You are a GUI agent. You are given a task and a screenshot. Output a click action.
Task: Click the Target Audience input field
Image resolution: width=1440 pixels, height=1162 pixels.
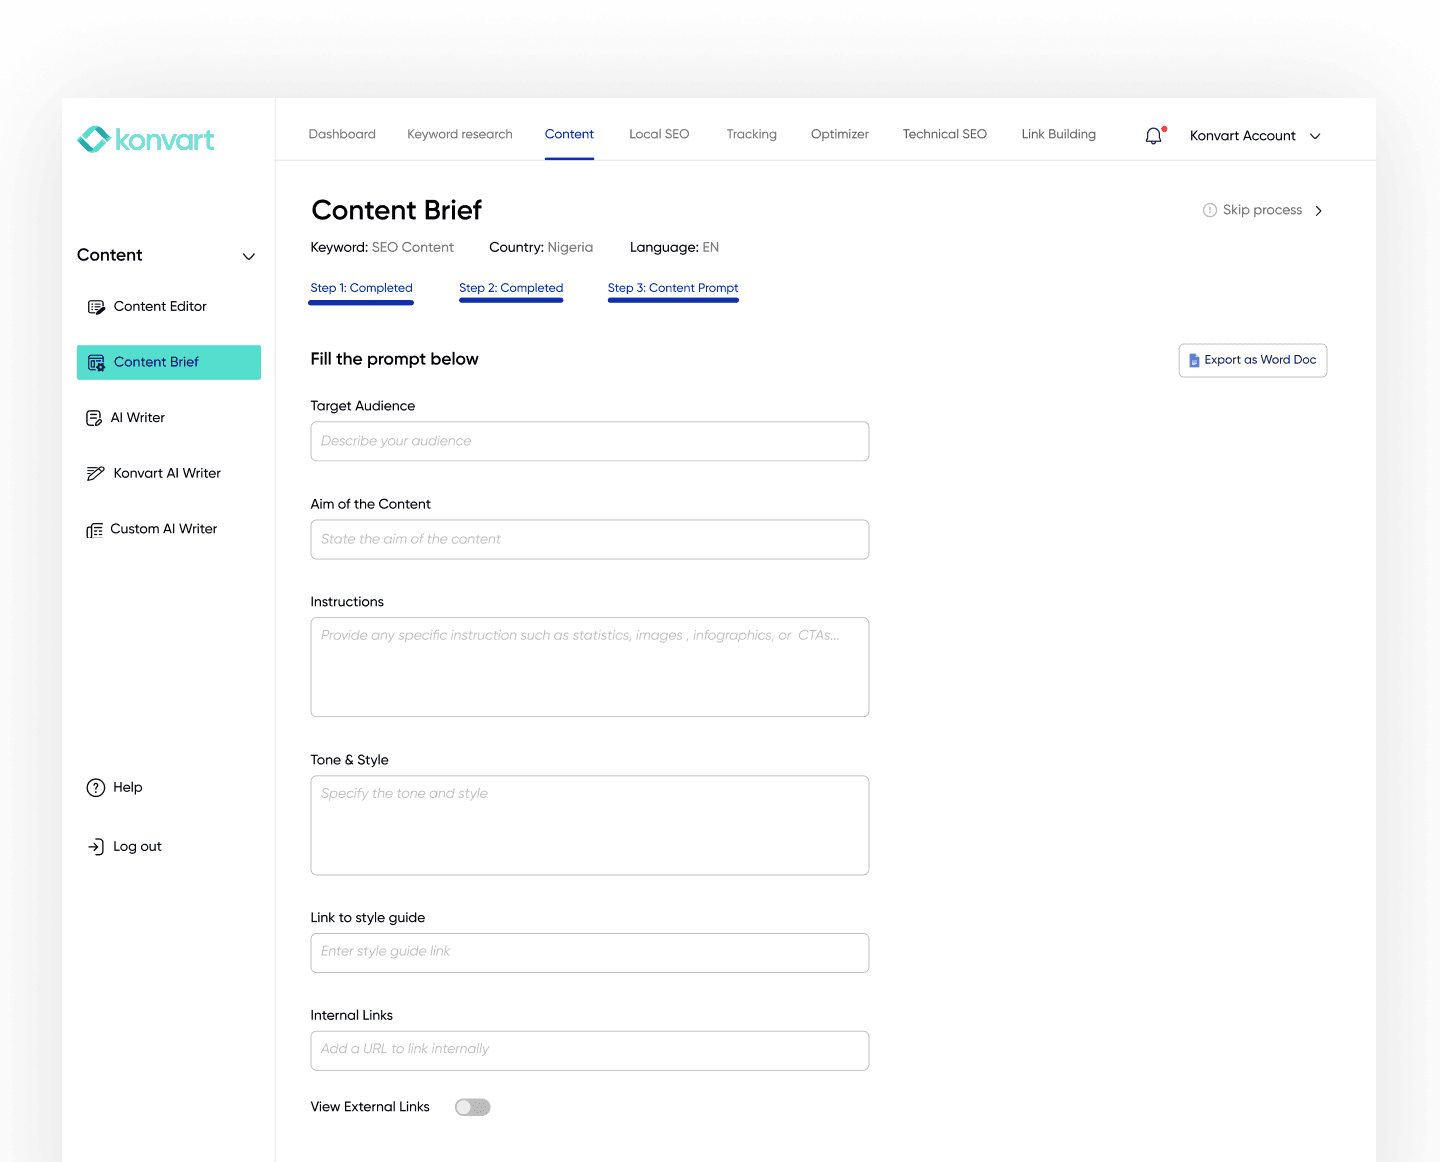tap(589, 441)
